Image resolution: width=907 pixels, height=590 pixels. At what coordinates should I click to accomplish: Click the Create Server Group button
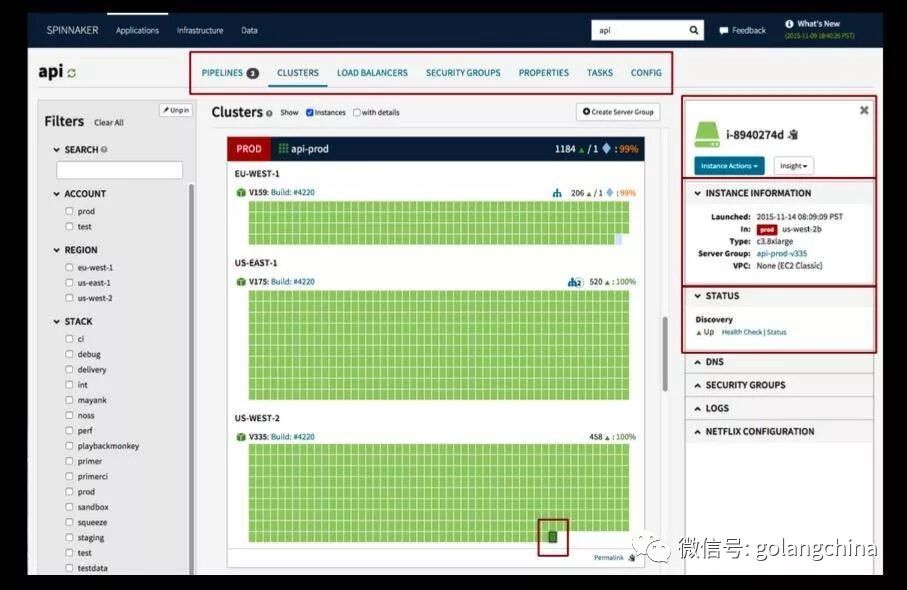(618, 112)
